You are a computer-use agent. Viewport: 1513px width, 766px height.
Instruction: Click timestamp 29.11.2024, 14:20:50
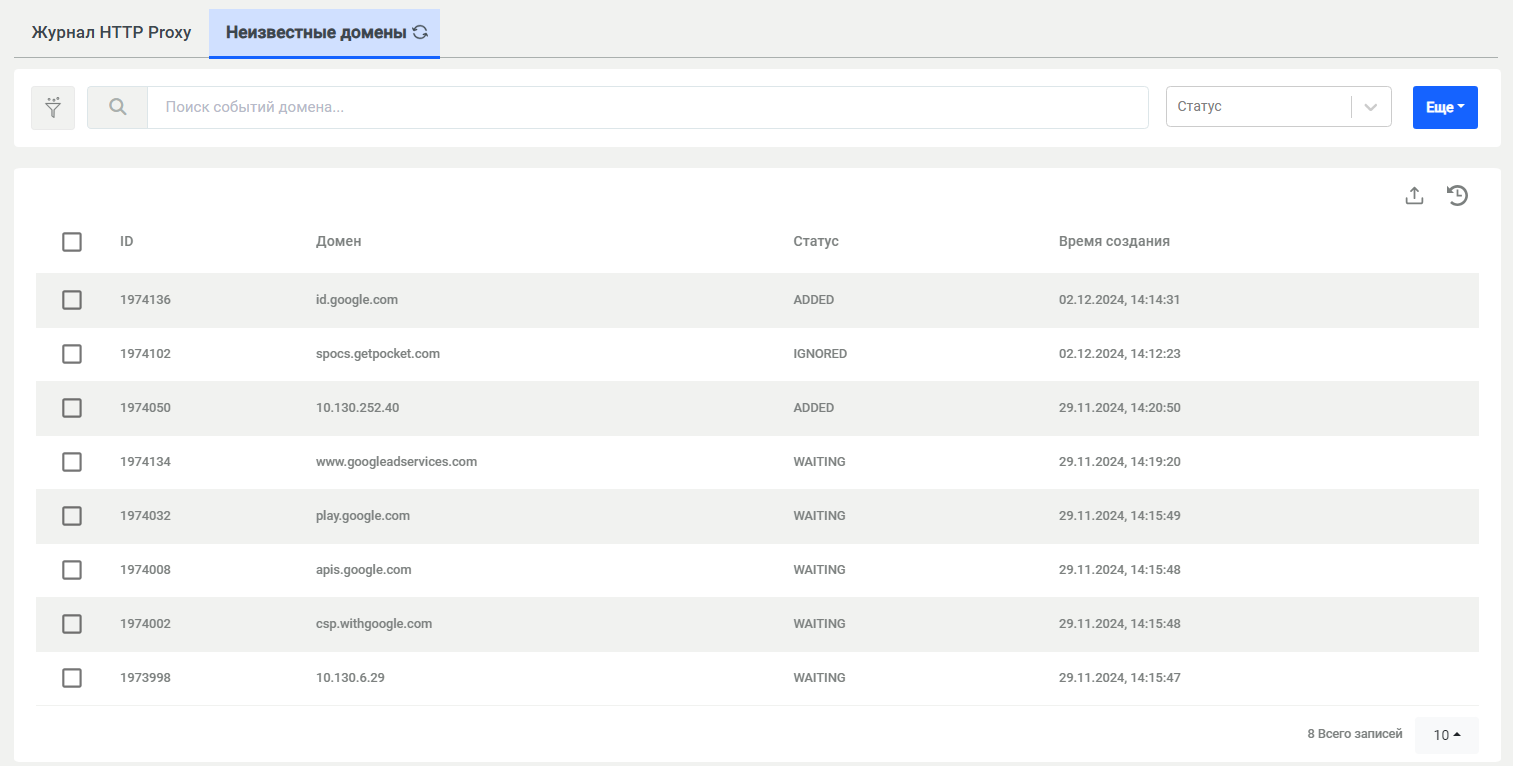click(1120, 408)
